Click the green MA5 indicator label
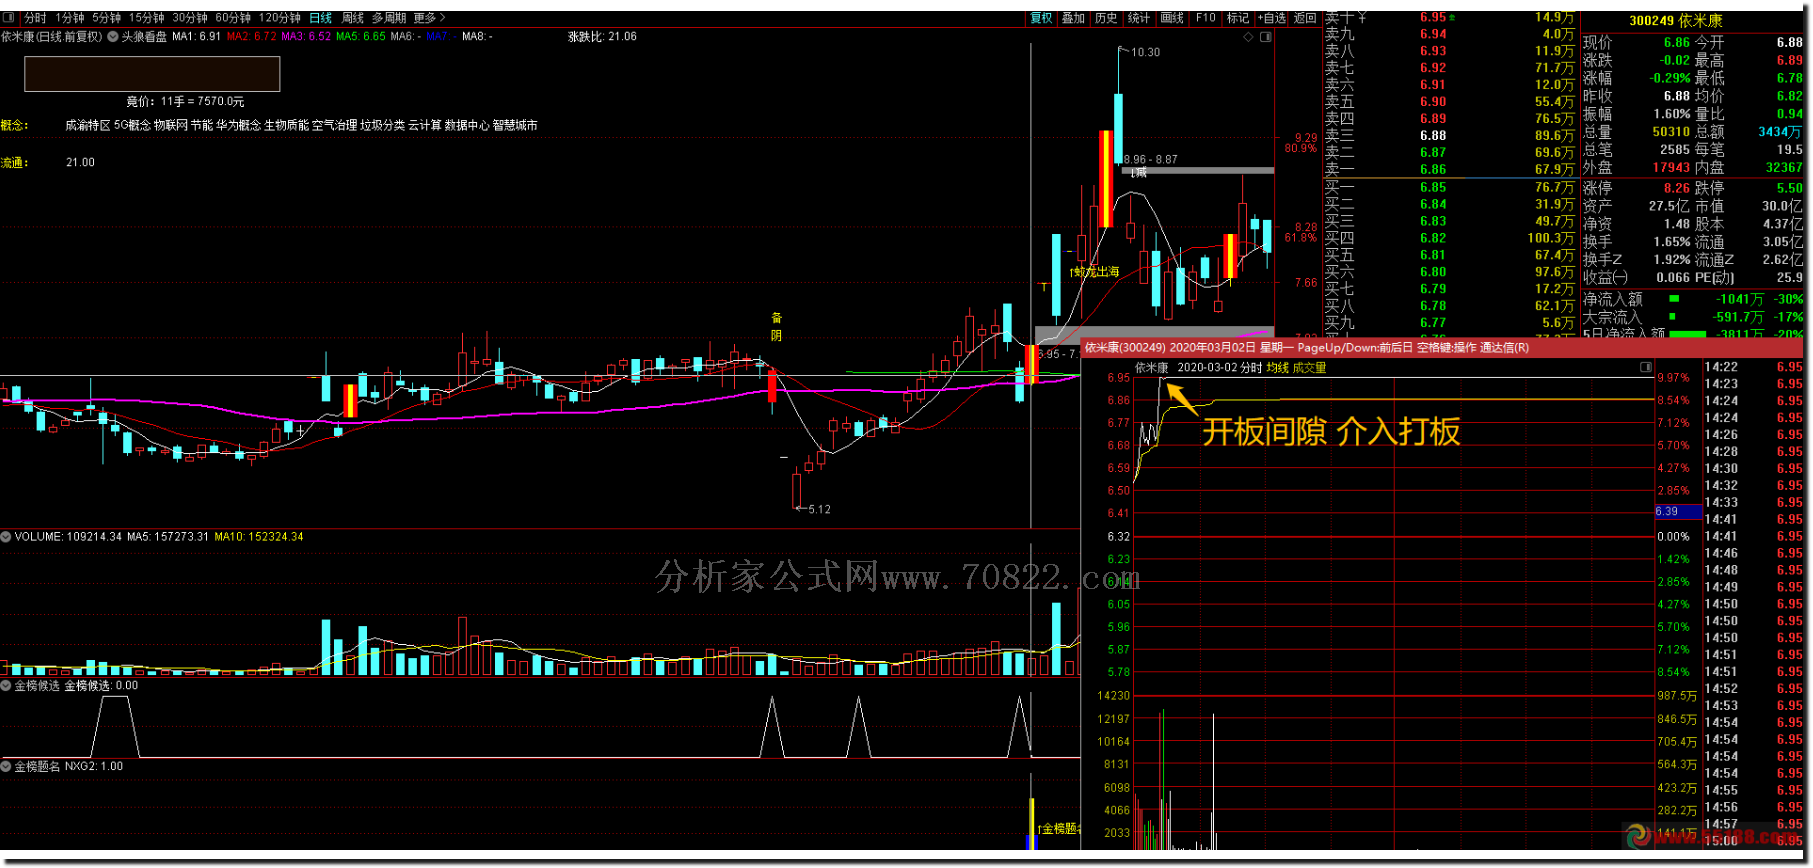The image size is (1813, 868). pos(361,36)
